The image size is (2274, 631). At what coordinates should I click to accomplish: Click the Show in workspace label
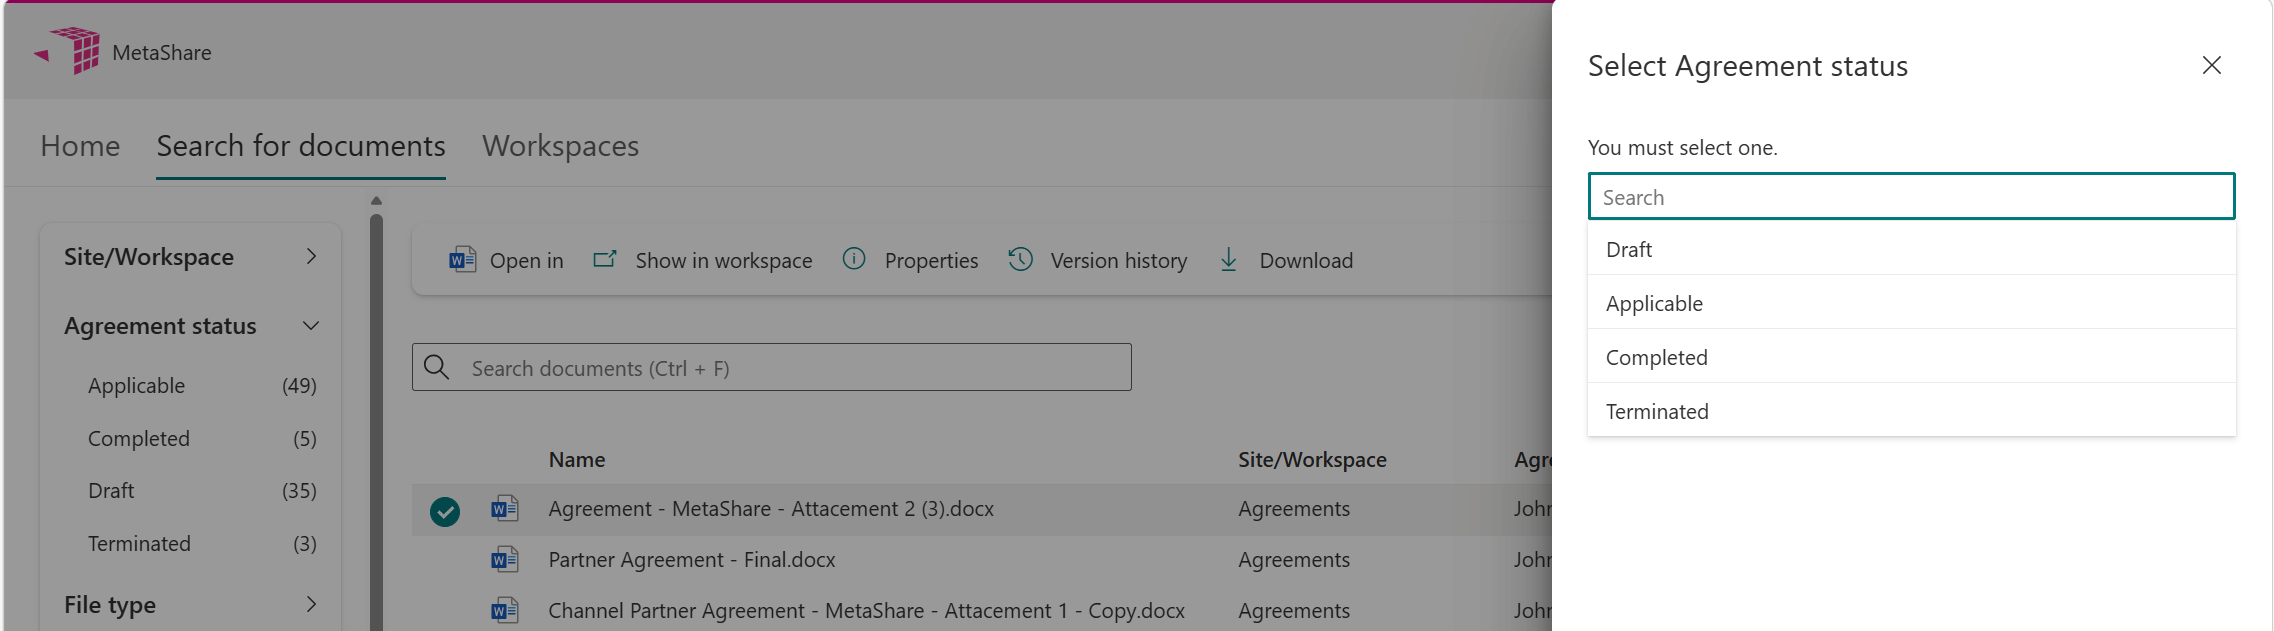point(724,261)
